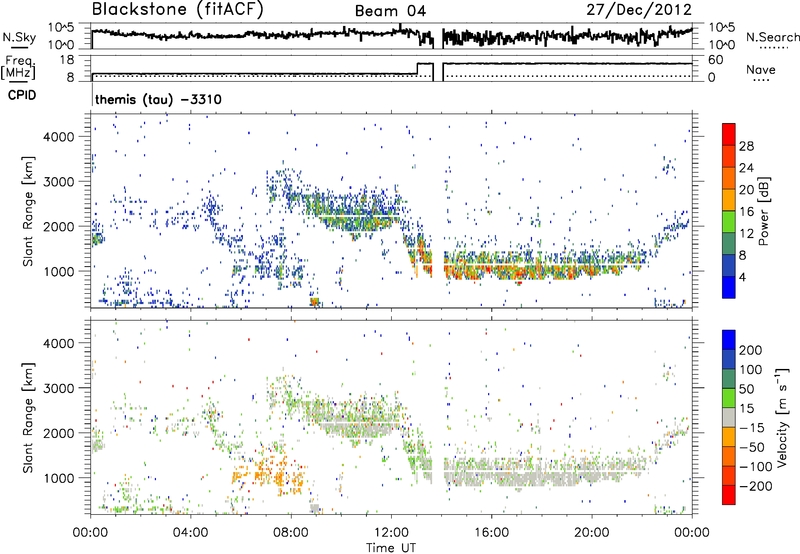Click the '28' Power colorbar tick label
The image size is (800, 554).
pos(746,146)
